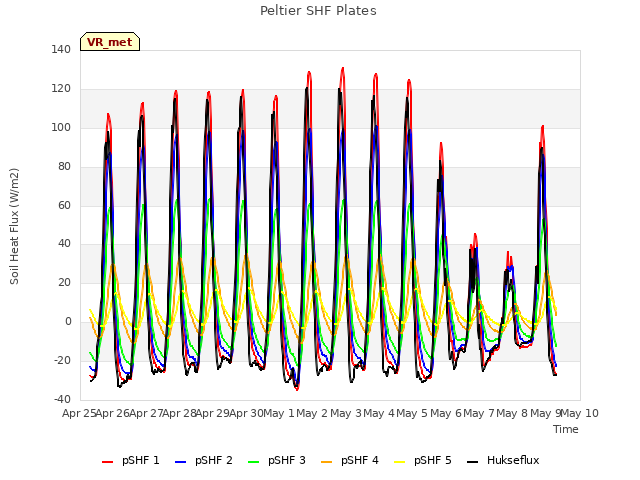Select the Hukseflux legend label
Screen dimensions: 640x480
(513, 460)
